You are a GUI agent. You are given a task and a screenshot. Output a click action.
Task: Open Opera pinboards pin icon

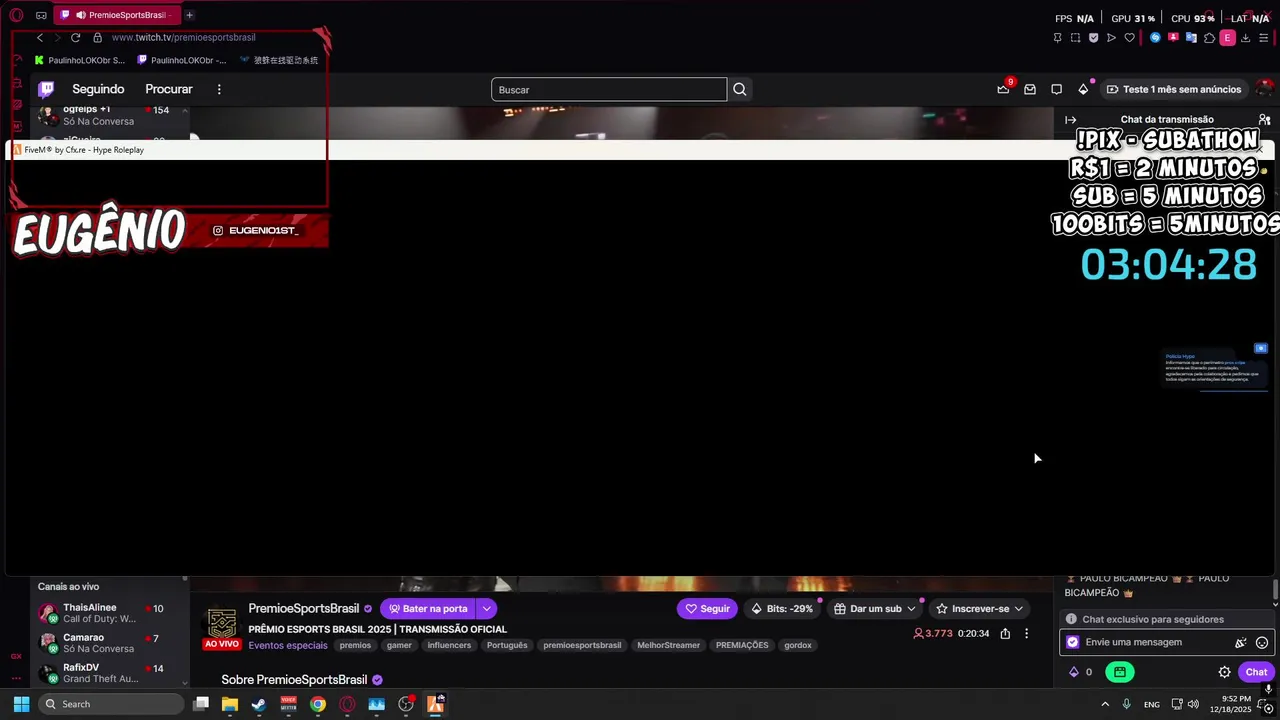[1057, 37]
